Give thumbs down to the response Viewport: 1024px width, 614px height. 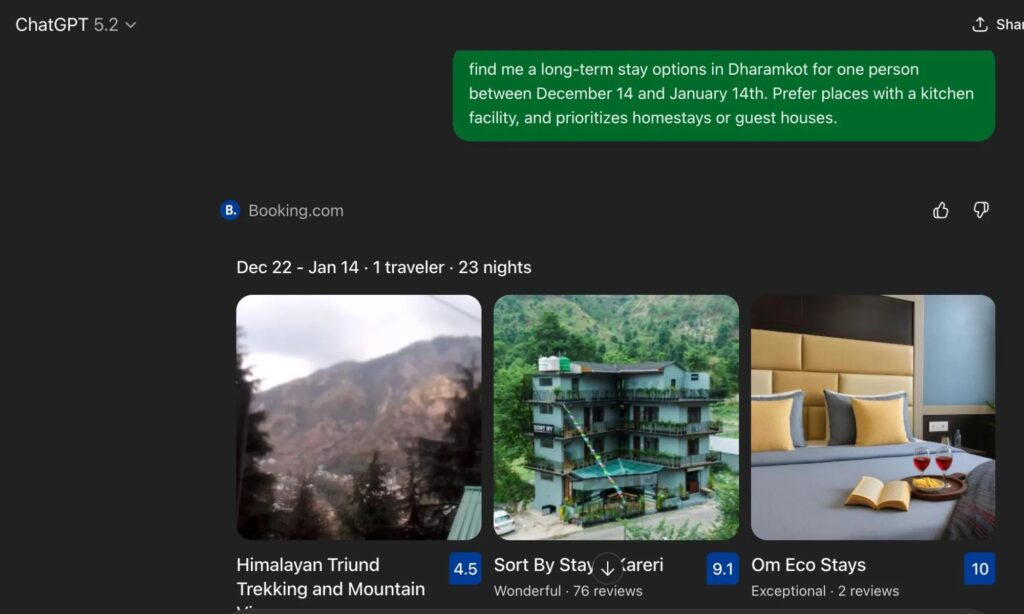(x=981, y=210)
